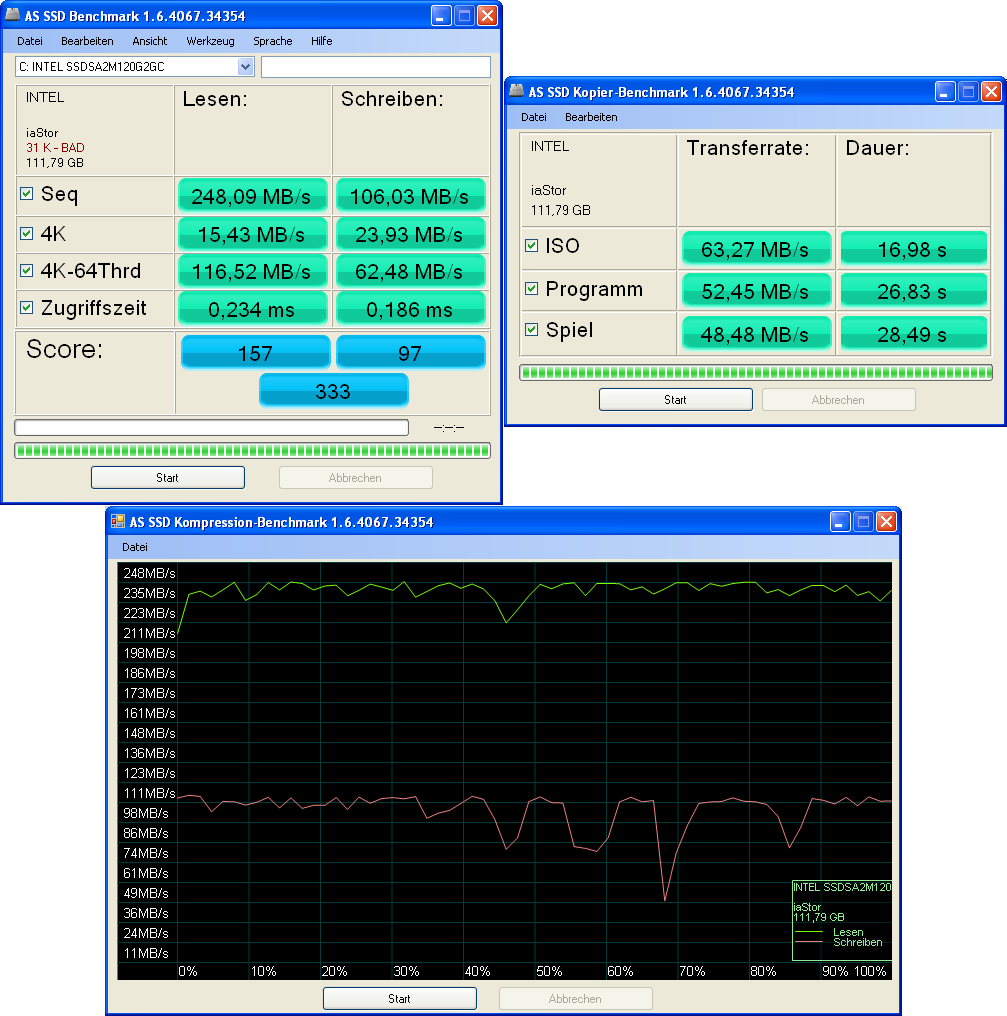Toggle the Spiel checkbox
Viewport: 1007px width, 1016px height.
point(532,330)
